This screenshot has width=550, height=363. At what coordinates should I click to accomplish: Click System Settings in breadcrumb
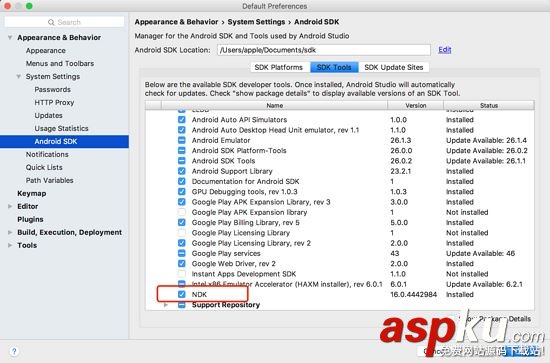[x=256, y=22]
